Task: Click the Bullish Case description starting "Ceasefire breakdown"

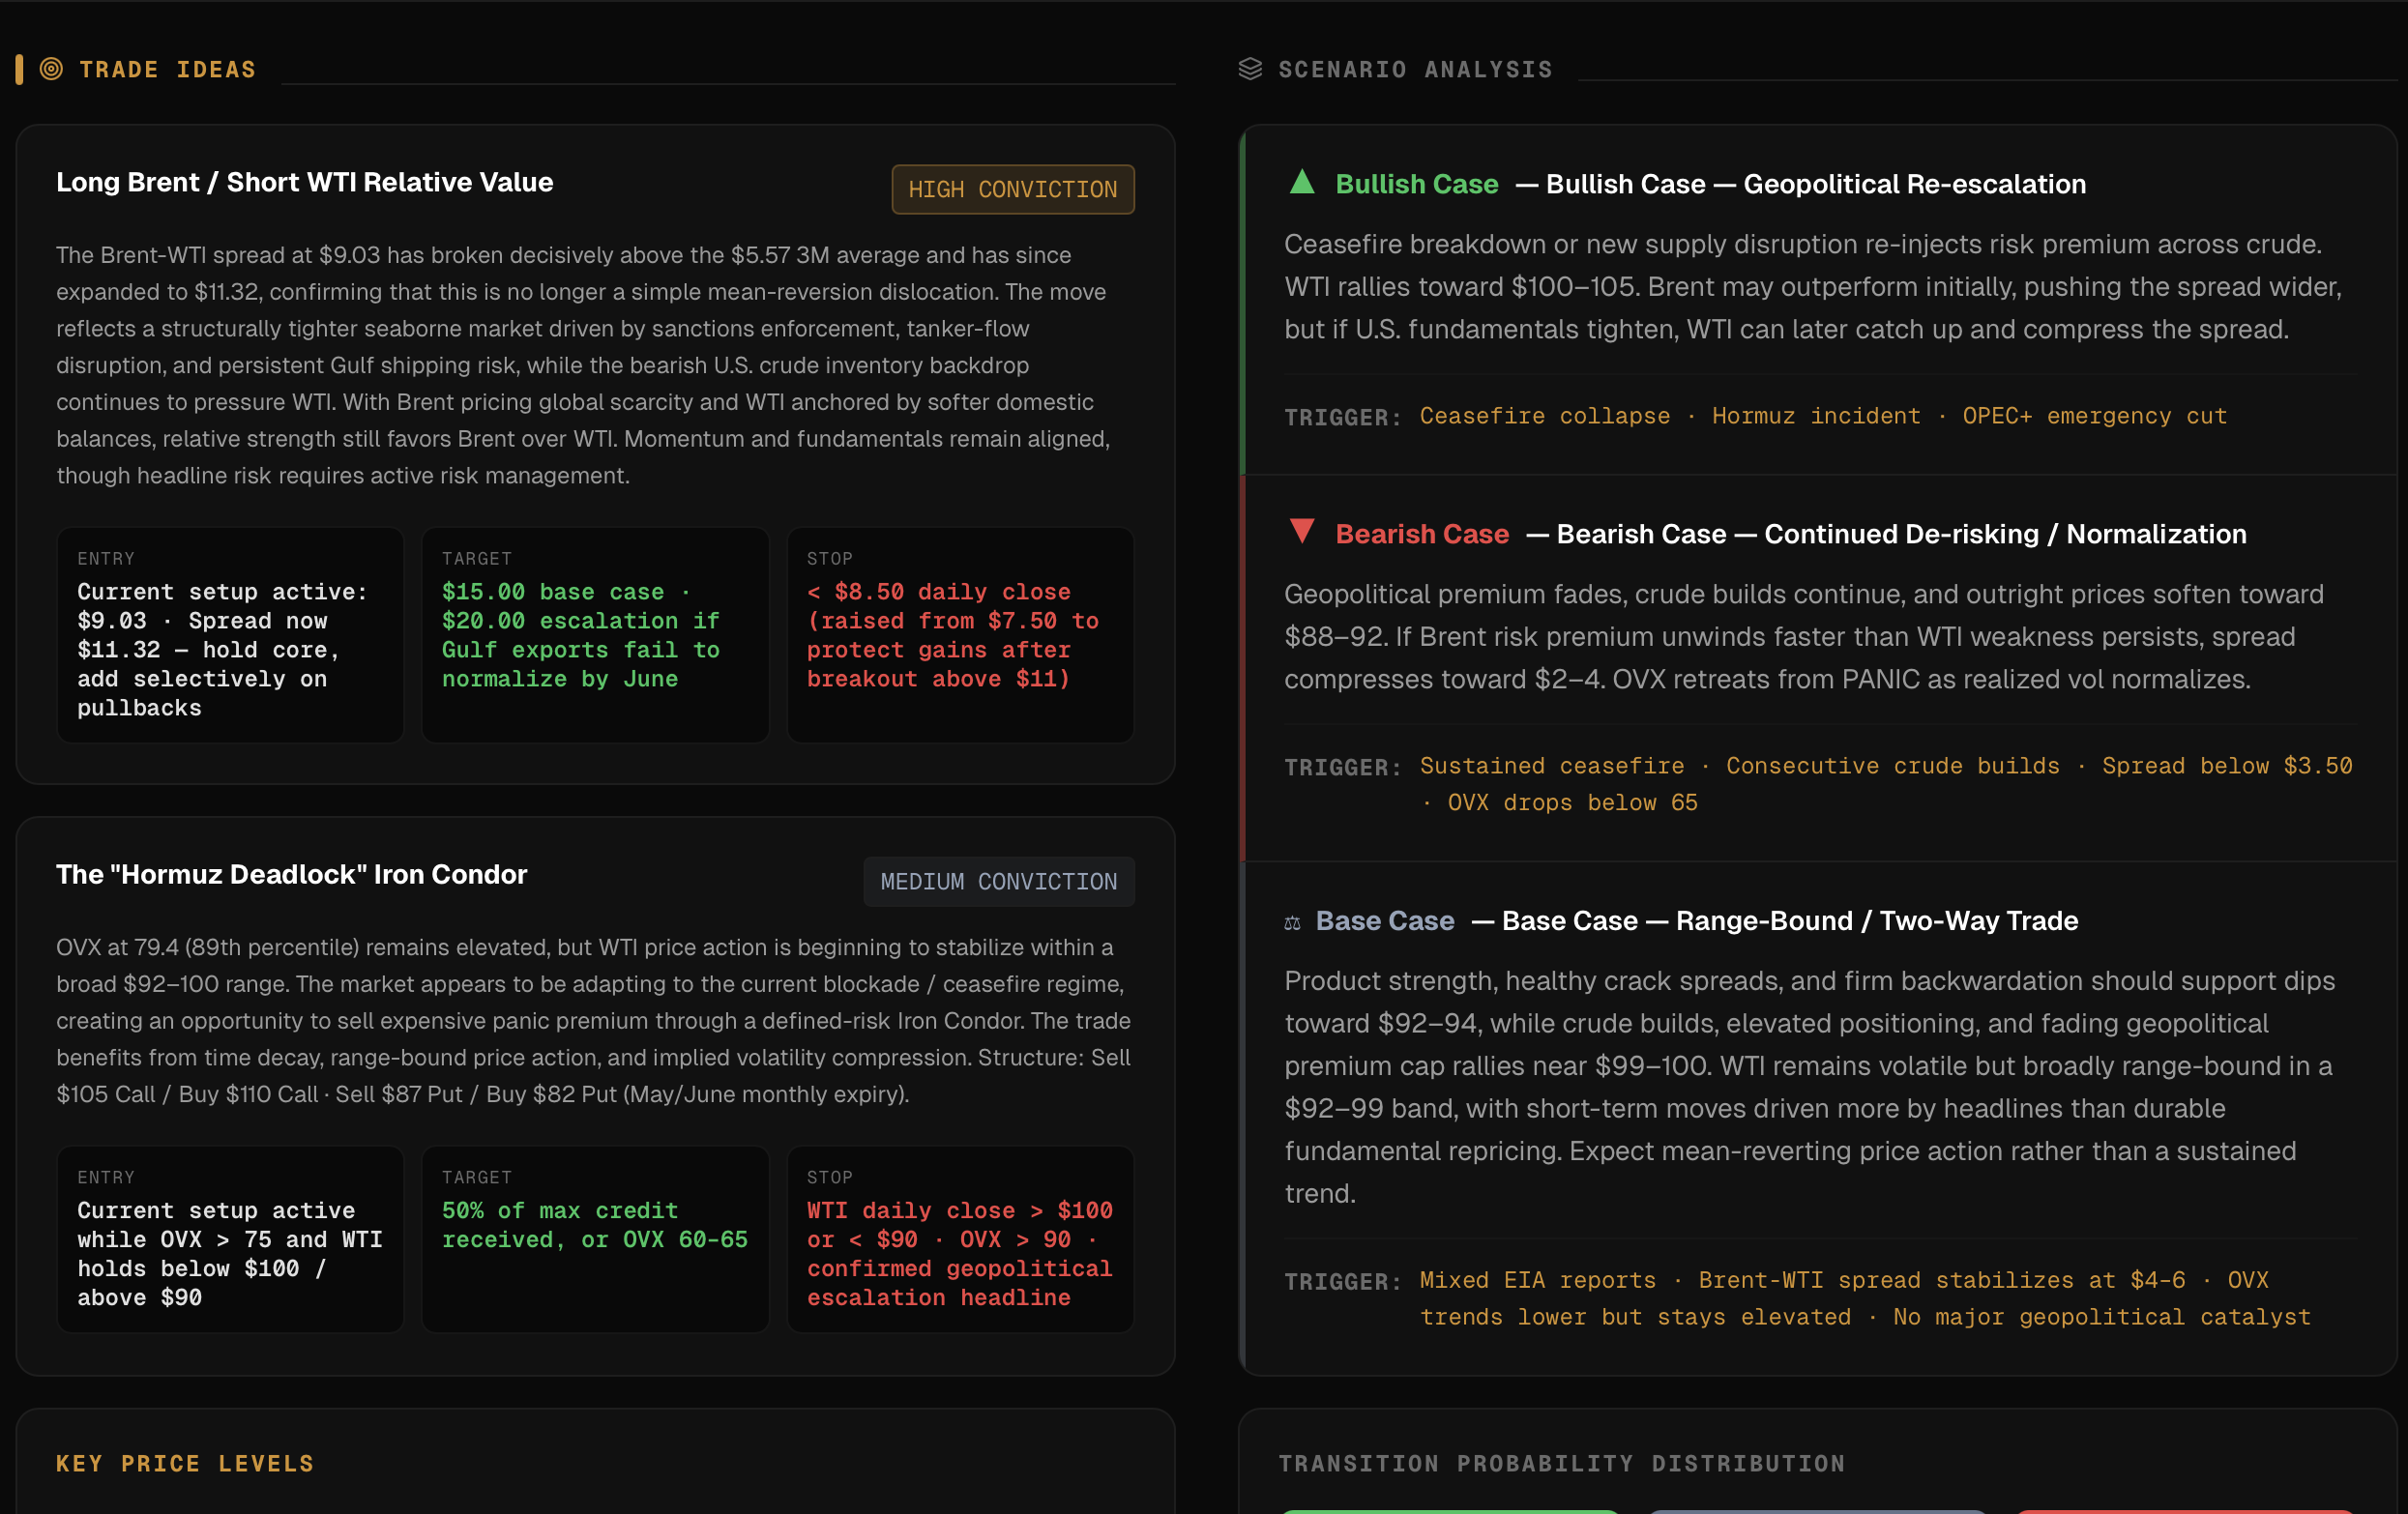Action: 1815,287
